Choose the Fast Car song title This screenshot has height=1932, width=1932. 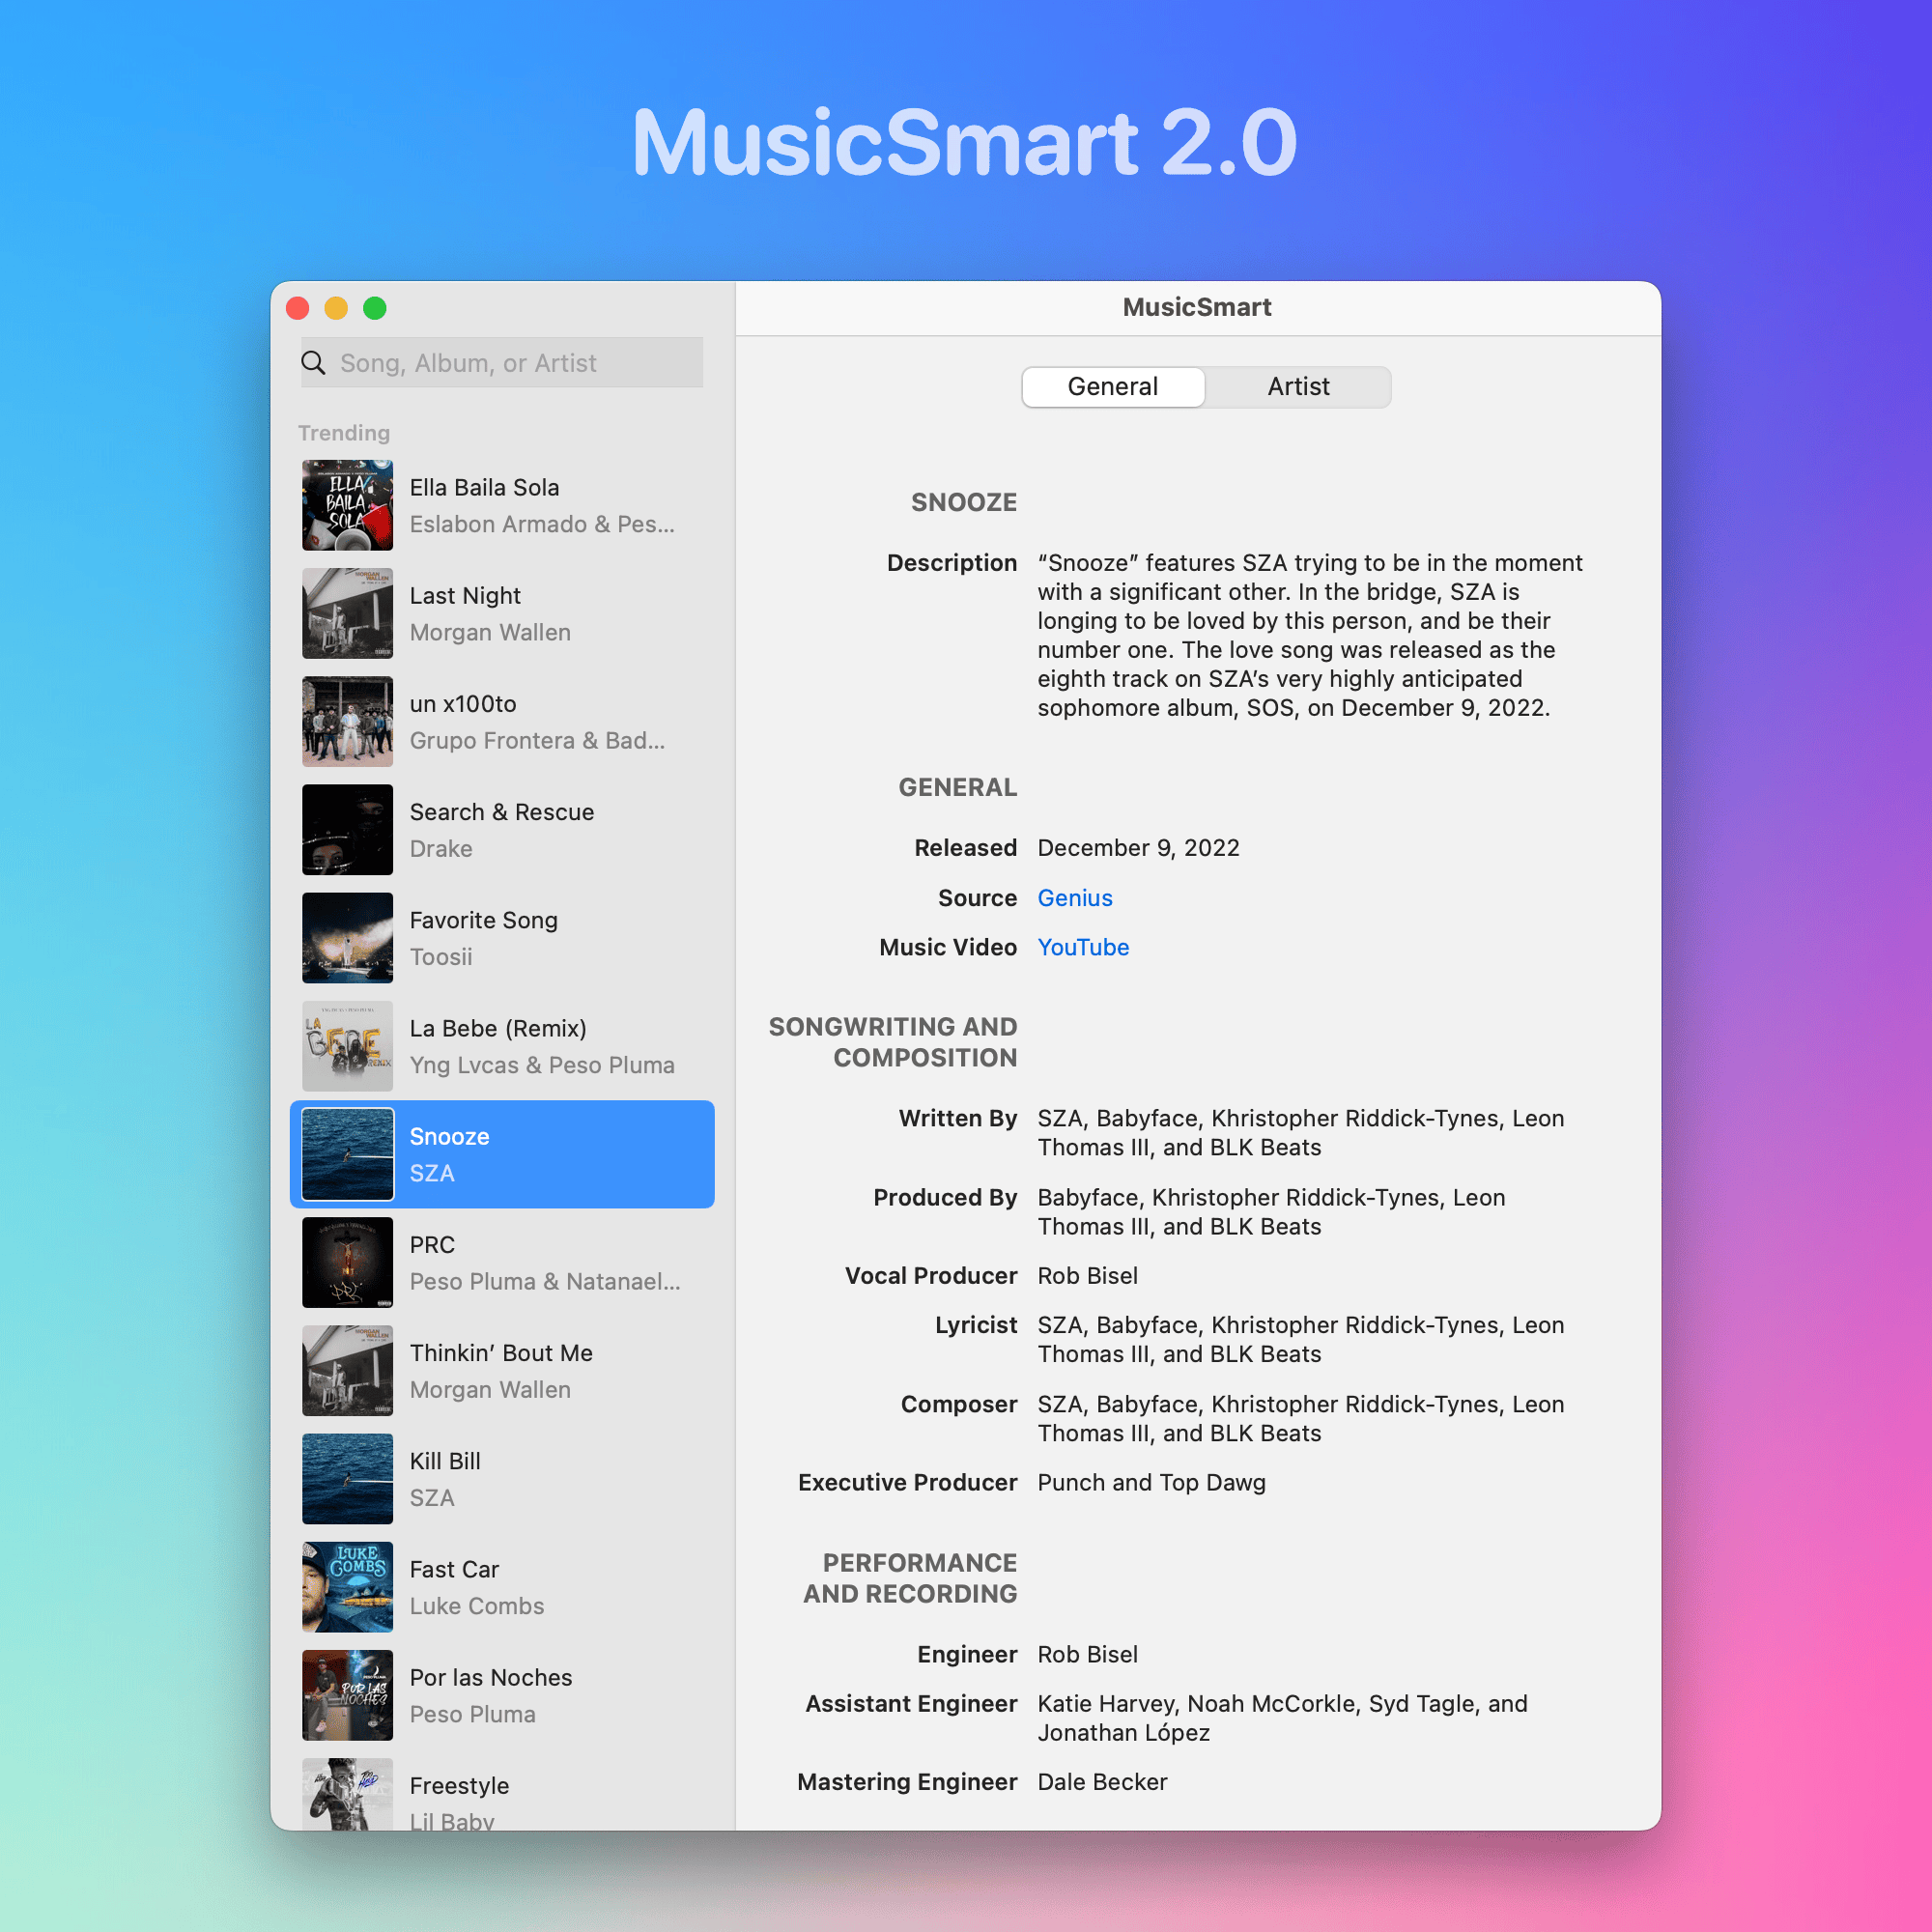[x=454, y=1569]
